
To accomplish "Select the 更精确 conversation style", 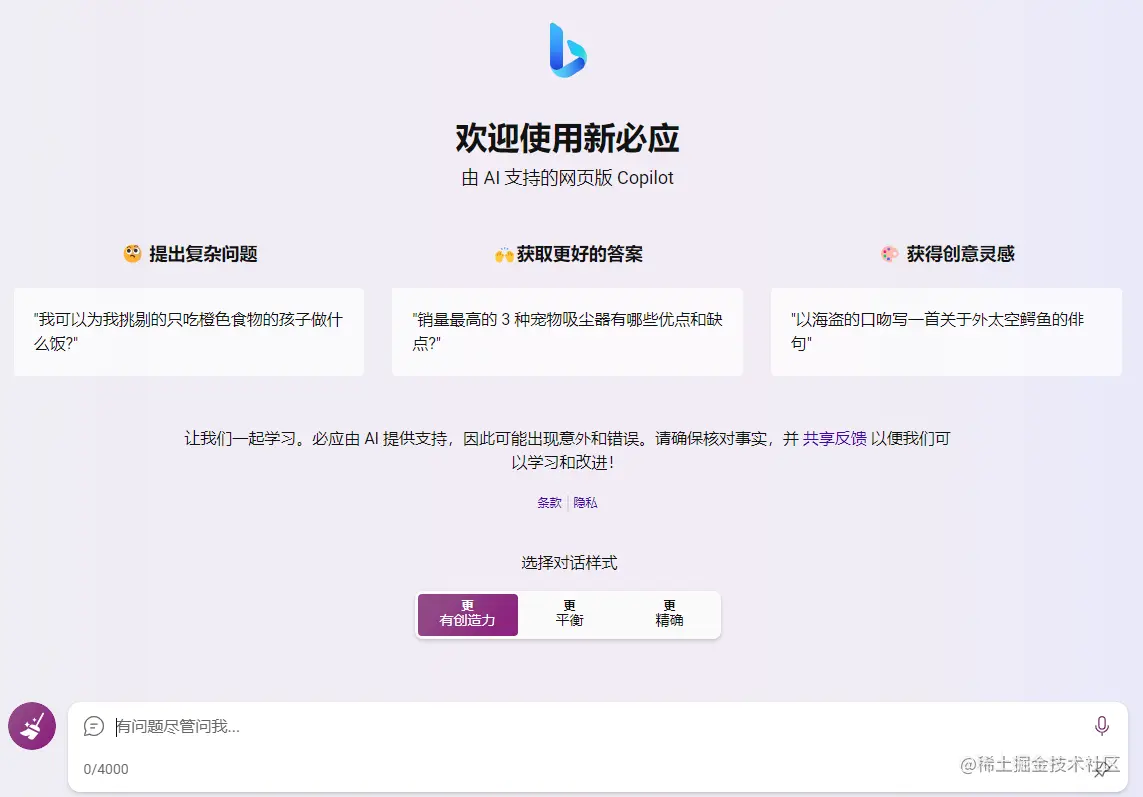I will tap(669, 614).
